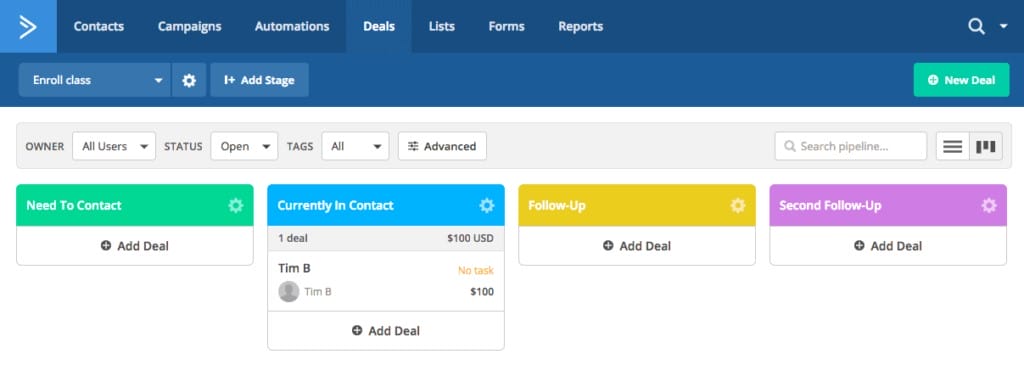Add Deal under Follow-Up
This screenshot has width=1024, height=389.
[x=637, y=246]
